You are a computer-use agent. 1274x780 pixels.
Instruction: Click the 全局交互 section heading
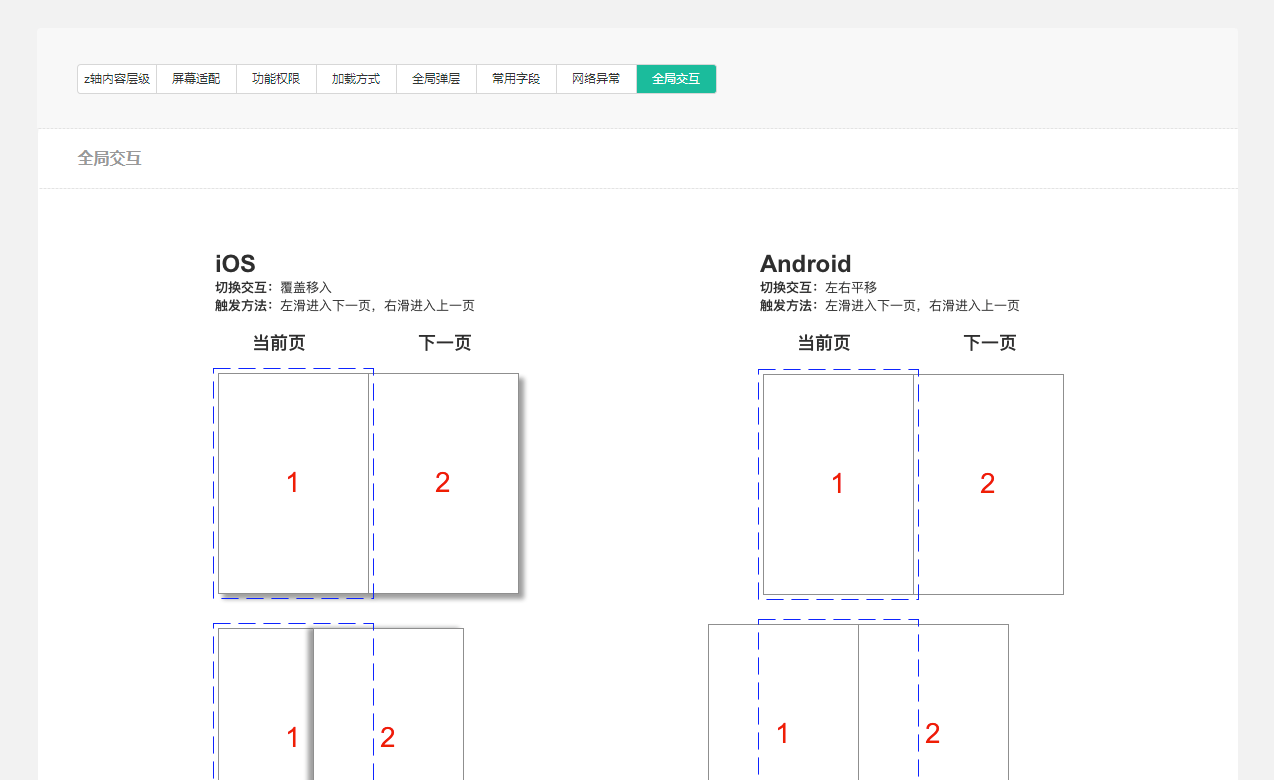[110, 158]
